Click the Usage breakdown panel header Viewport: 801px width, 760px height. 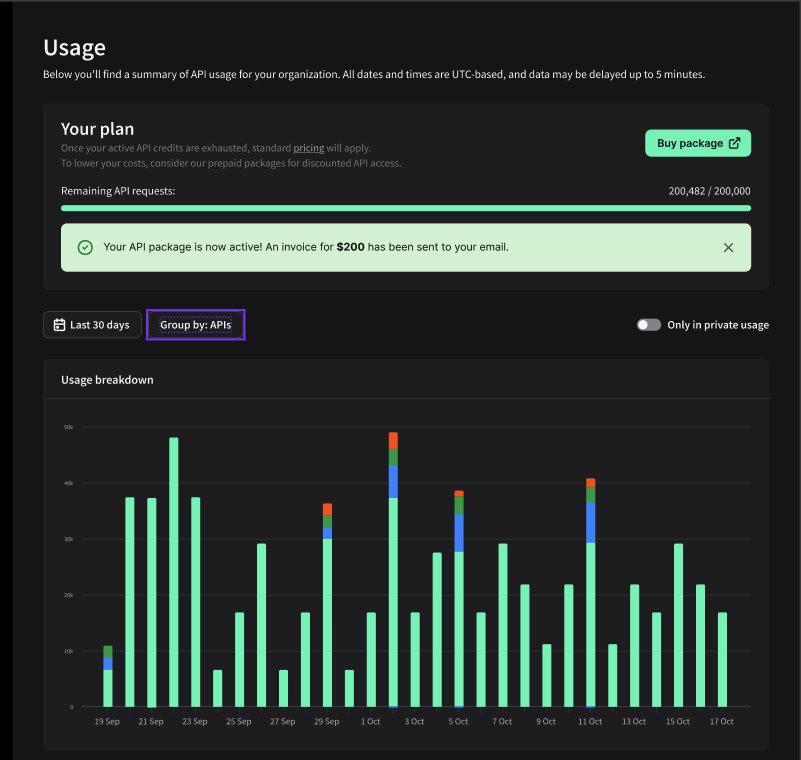(x=106, y=380)
